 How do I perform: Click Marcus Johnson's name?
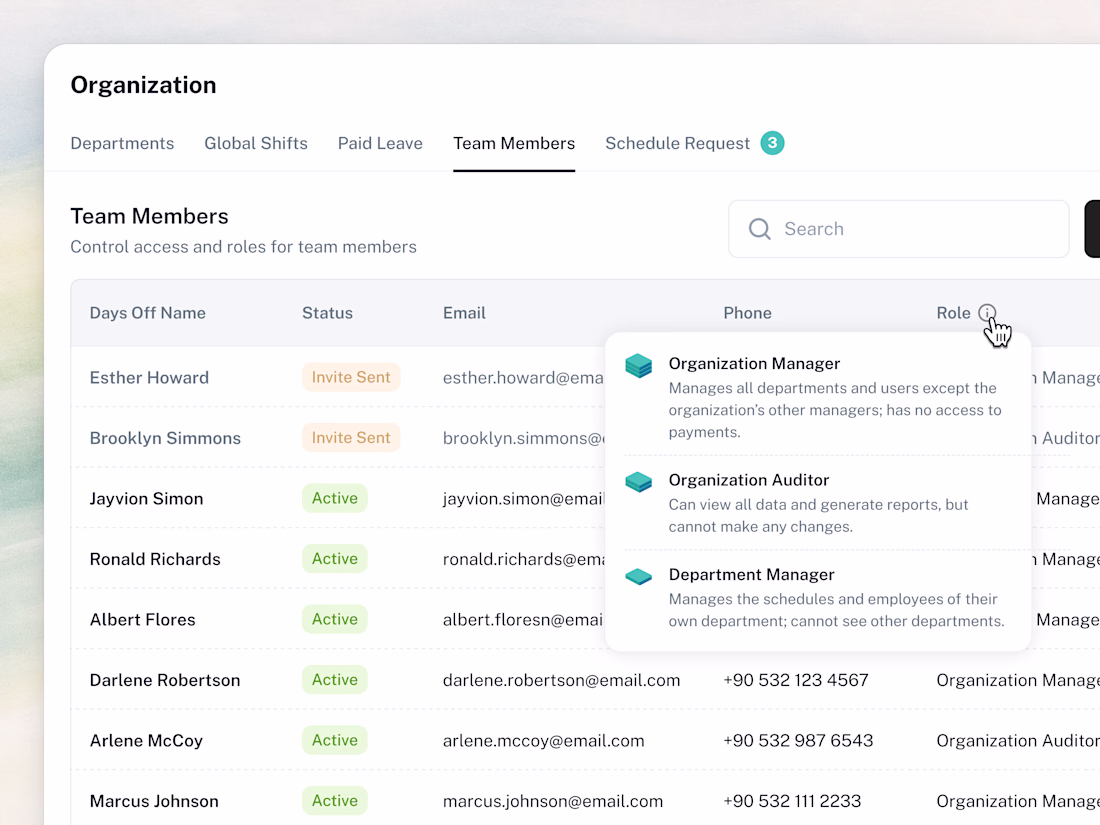(154, 801)
